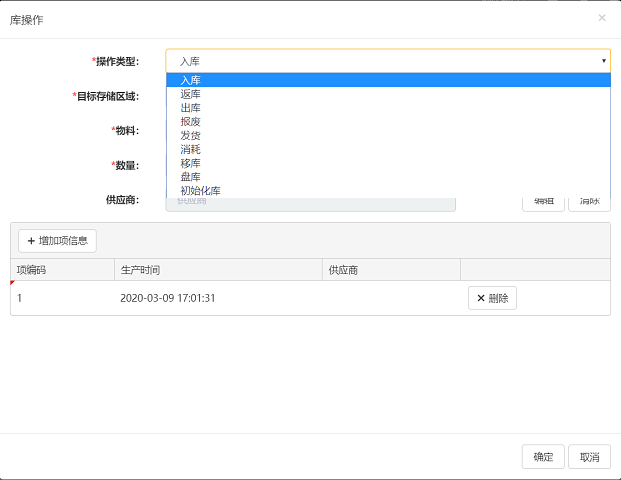The height and width of the screenshot is (480, 621).
Task: Click the 操作类型 dropdown arrow
Action: click(x=603, y=61)
